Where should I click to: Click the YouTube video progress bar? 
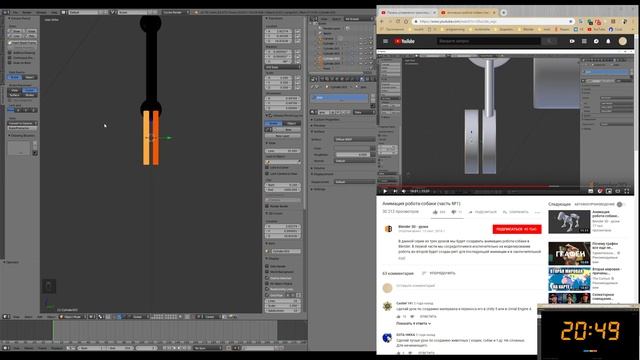[x=505, y=186]
